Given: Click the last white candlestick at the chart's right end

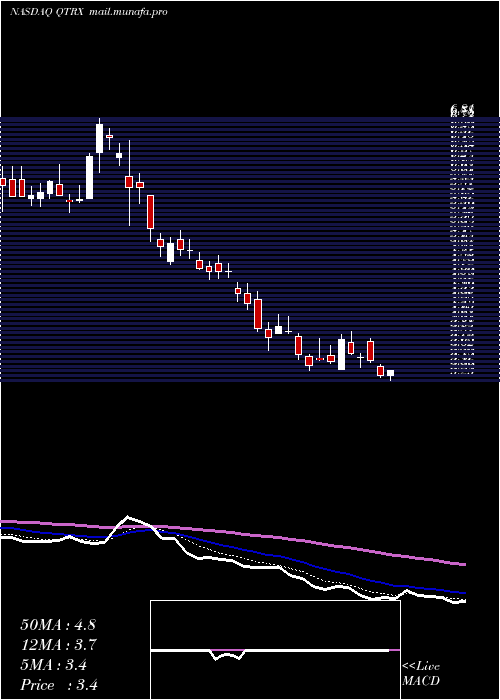Looking at the screenshot, I should click(x=391, y=375).
